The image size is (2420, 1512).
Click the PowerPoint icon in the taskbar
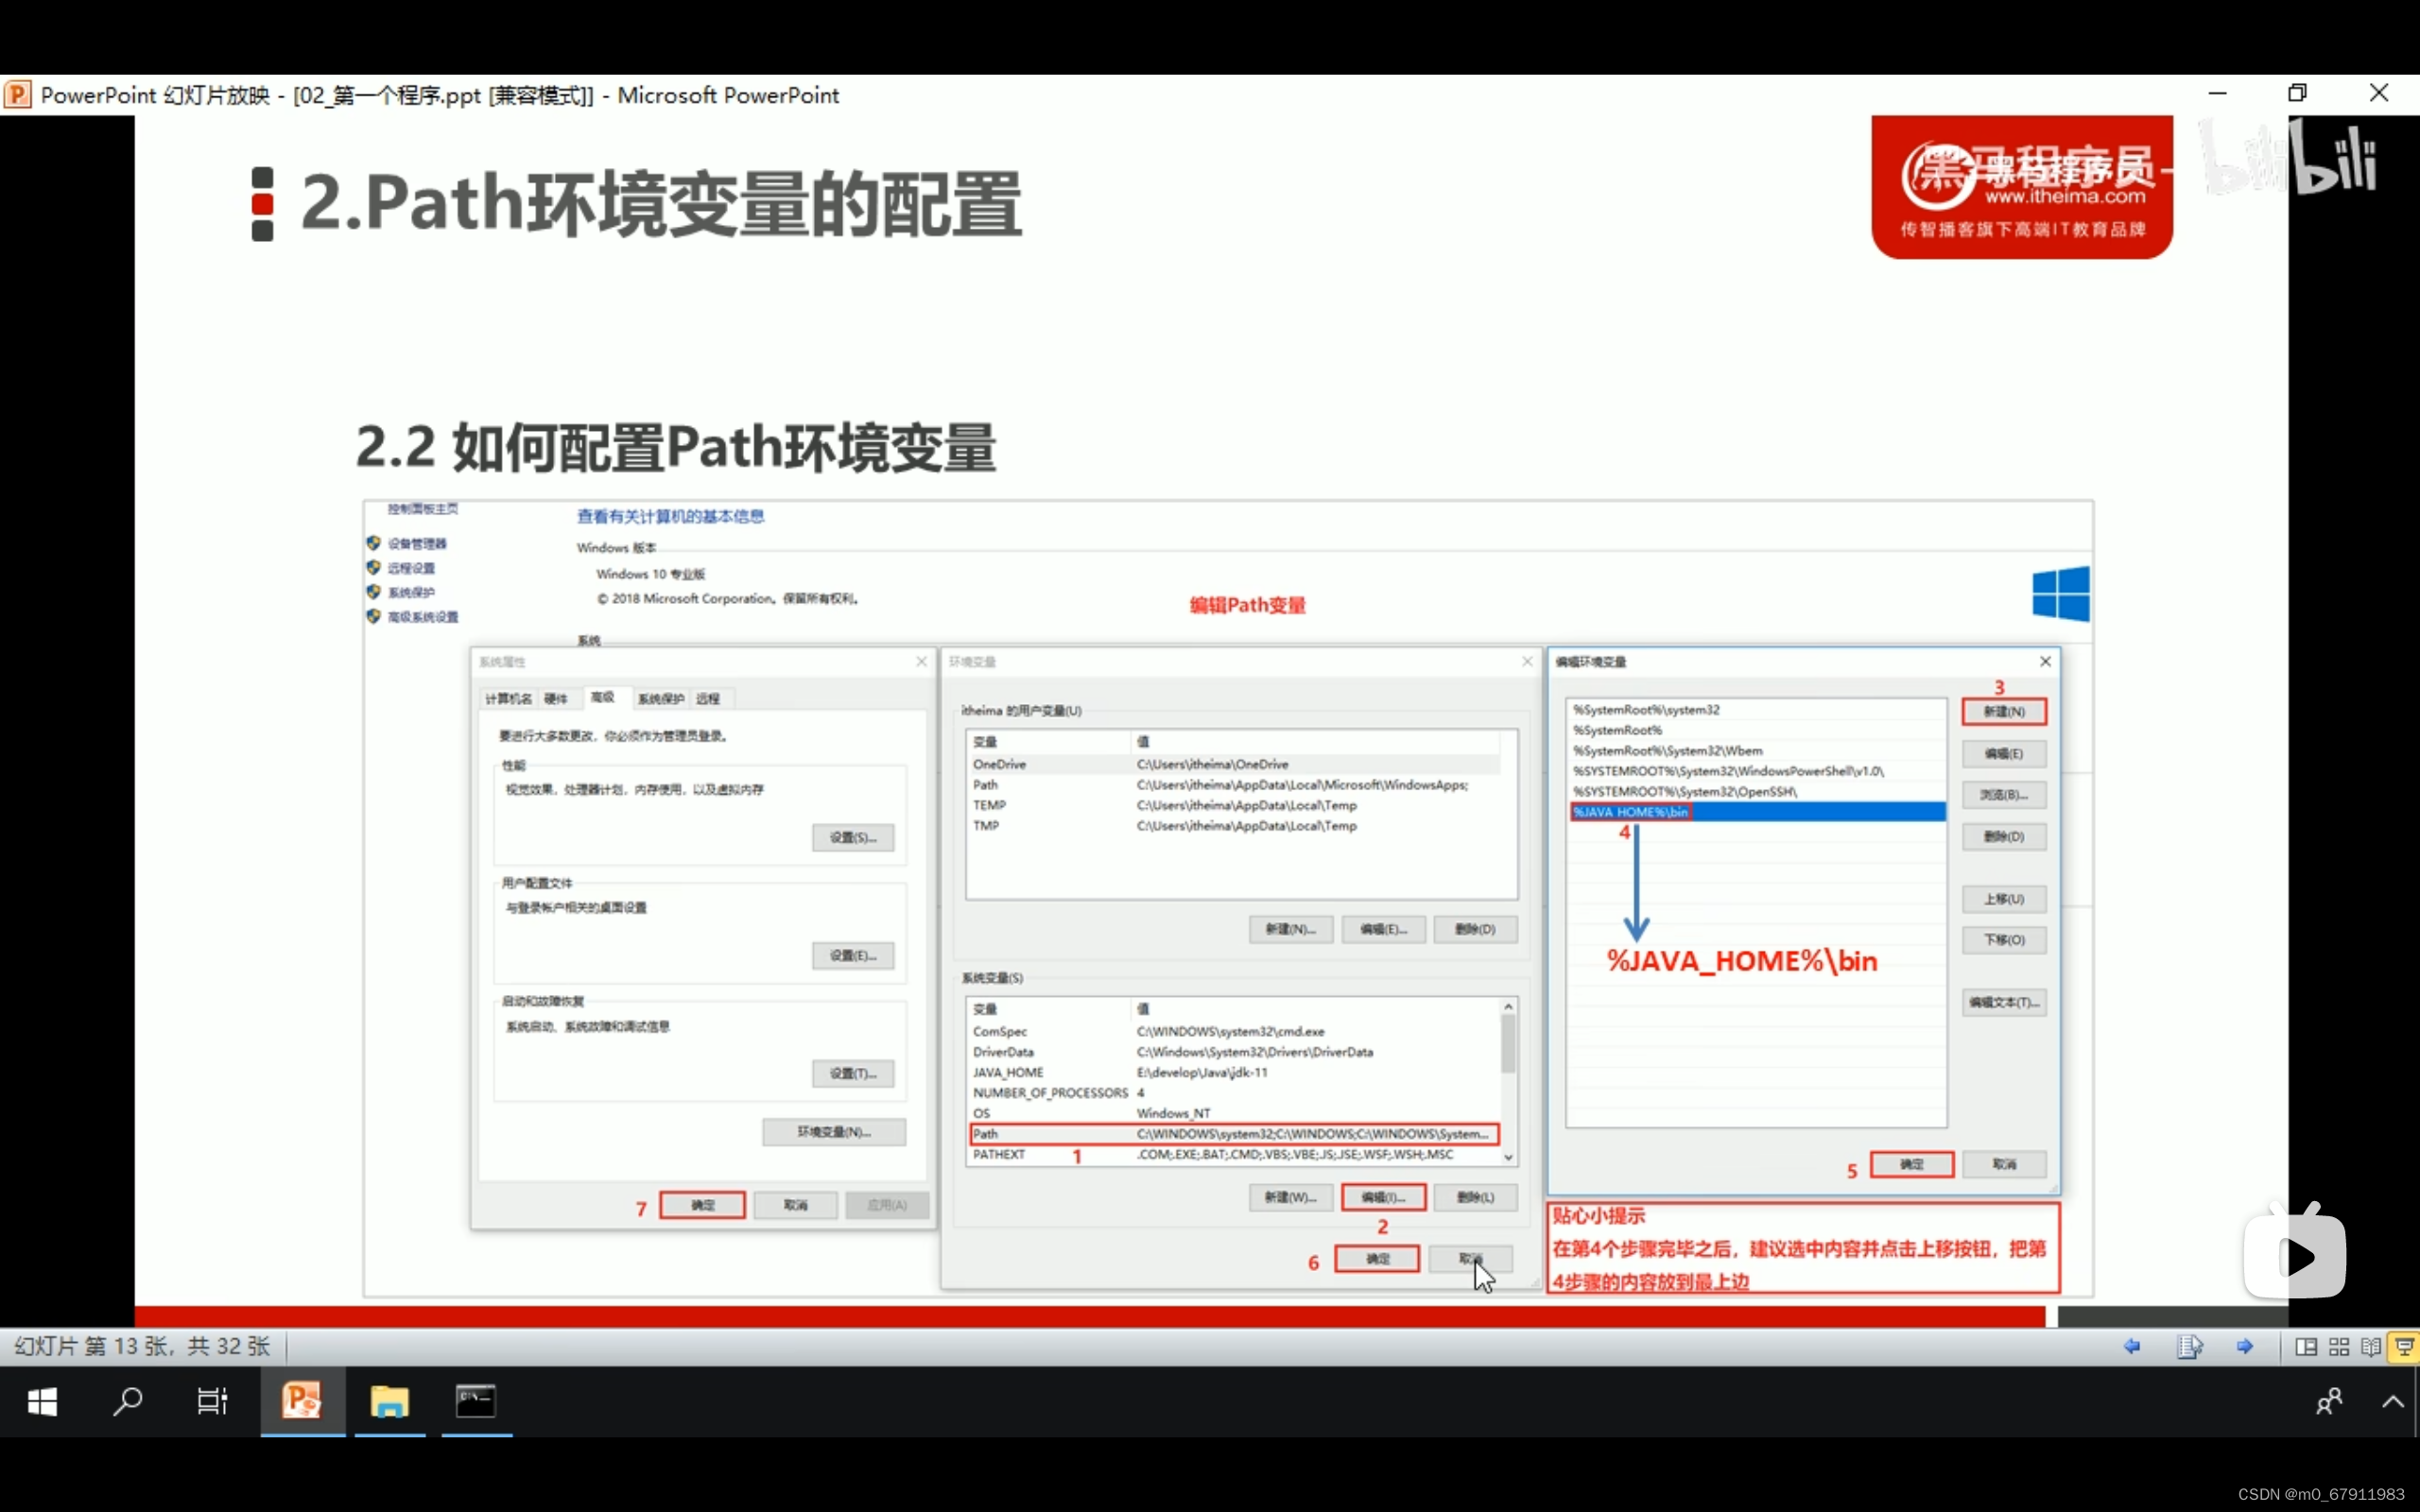(302, 1401)
